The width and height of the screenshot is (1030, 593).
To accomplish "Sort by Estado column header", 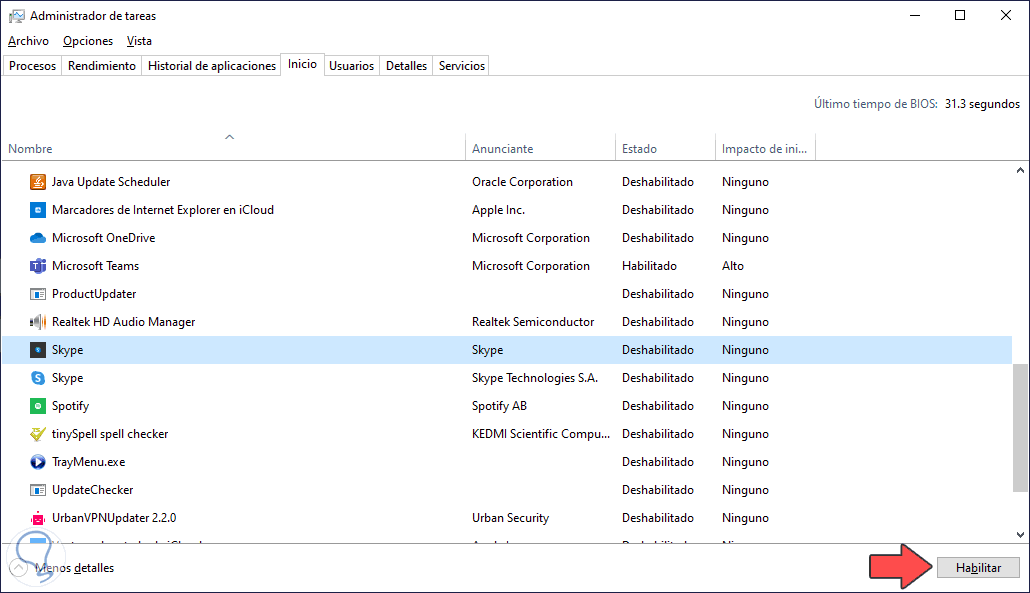I will point(640,149).
